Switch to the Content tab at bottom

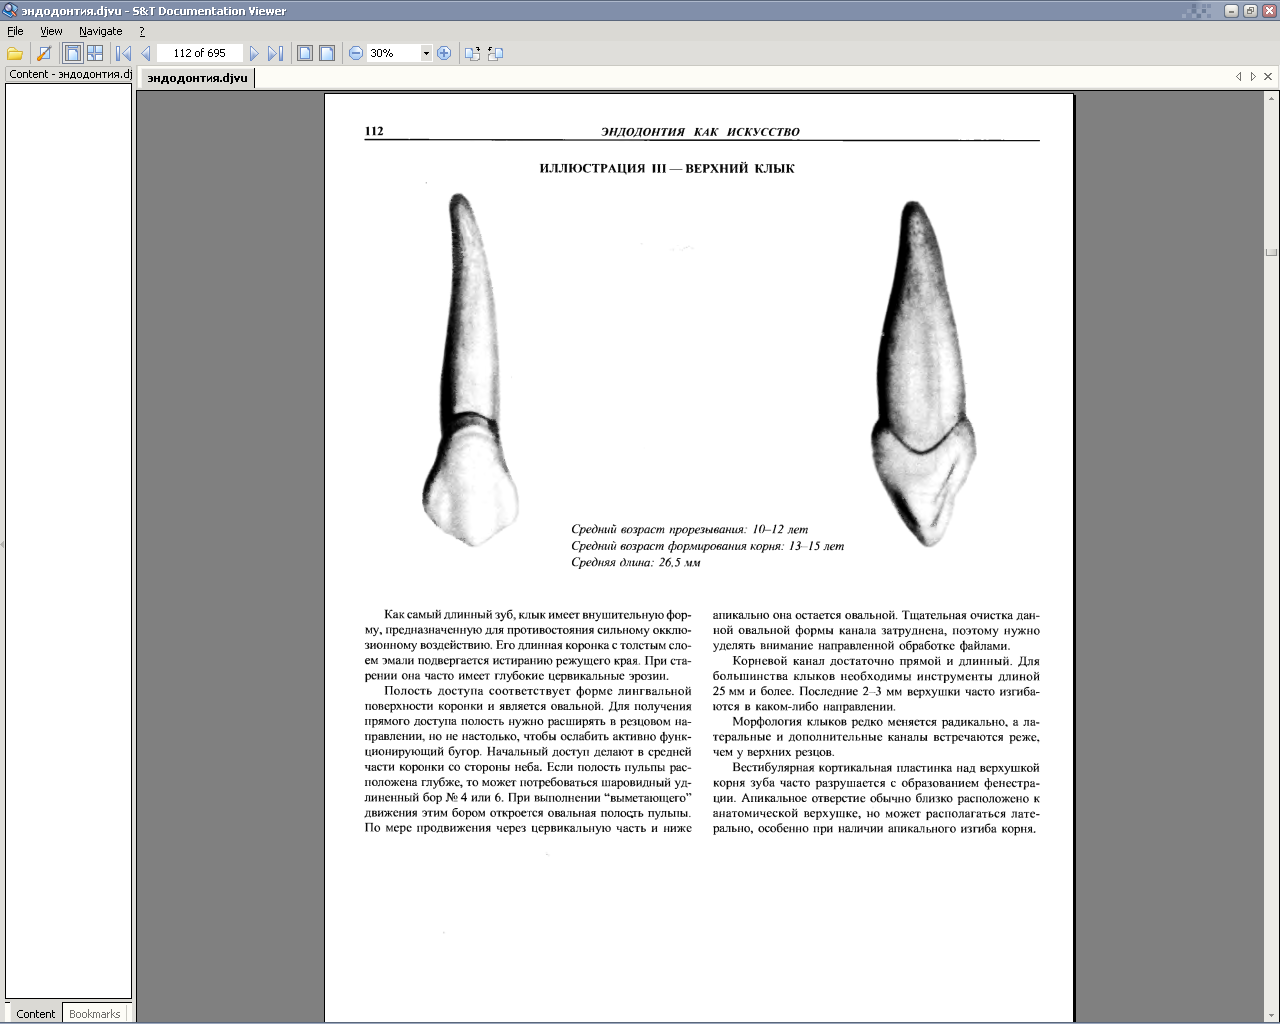coord(35,1013)
